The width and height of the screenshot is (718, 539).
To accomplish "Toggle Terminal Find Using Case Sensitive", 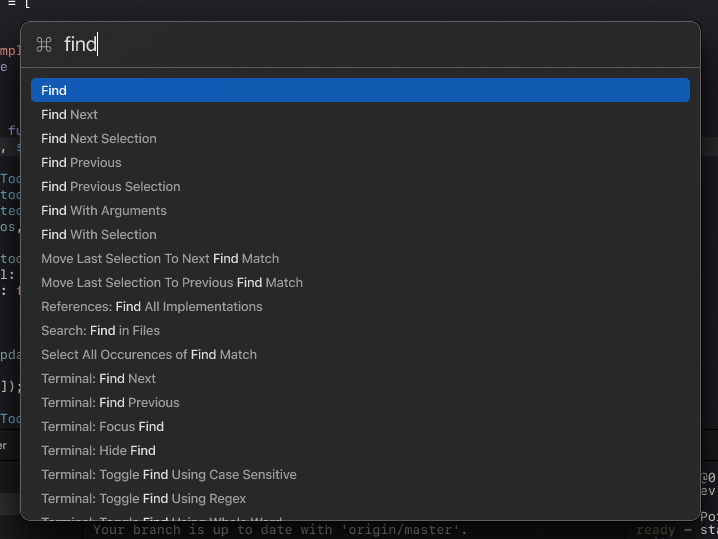I will click(360, 475).
